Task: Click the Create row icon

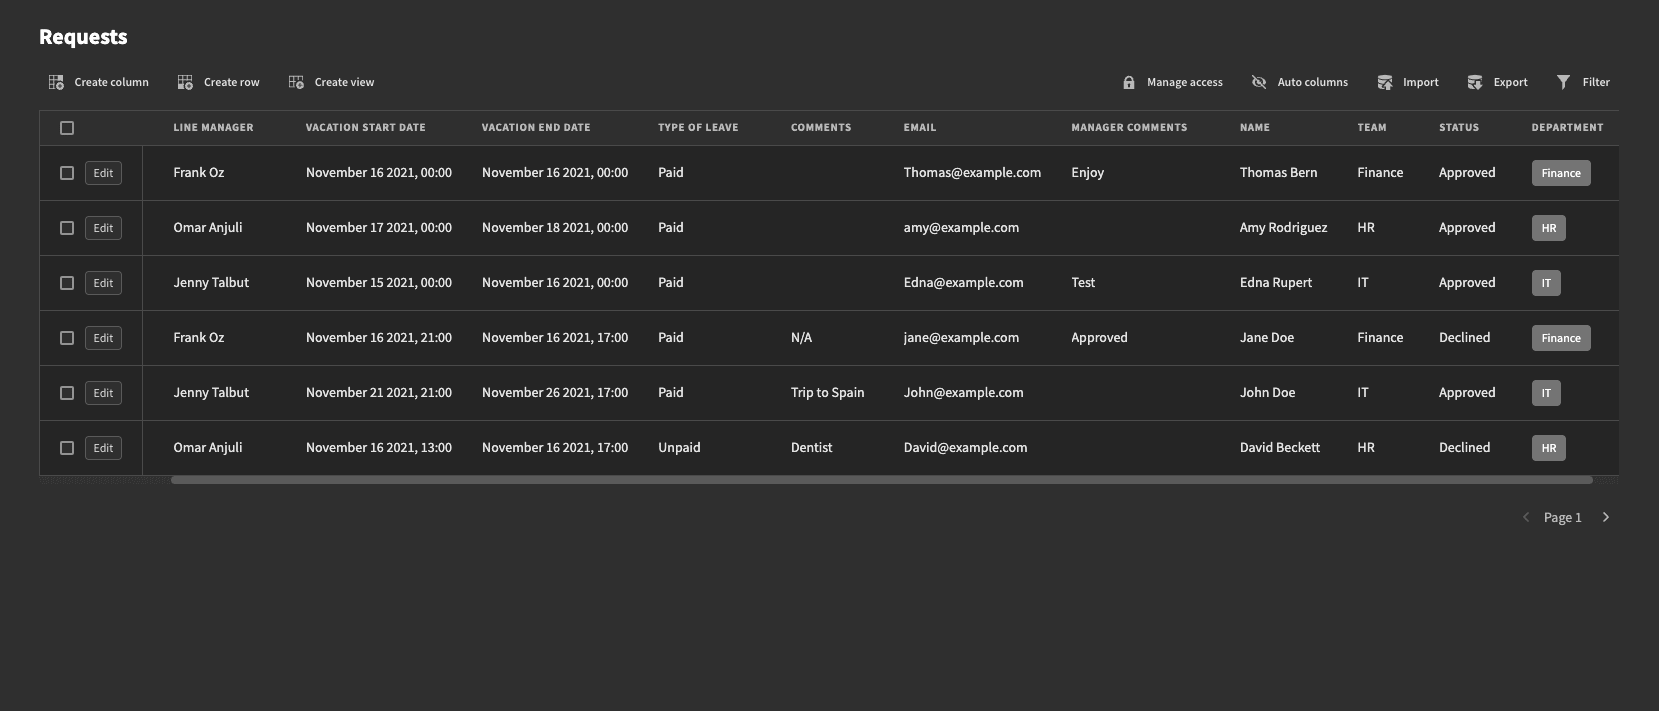Action: (x=185, y=82)
